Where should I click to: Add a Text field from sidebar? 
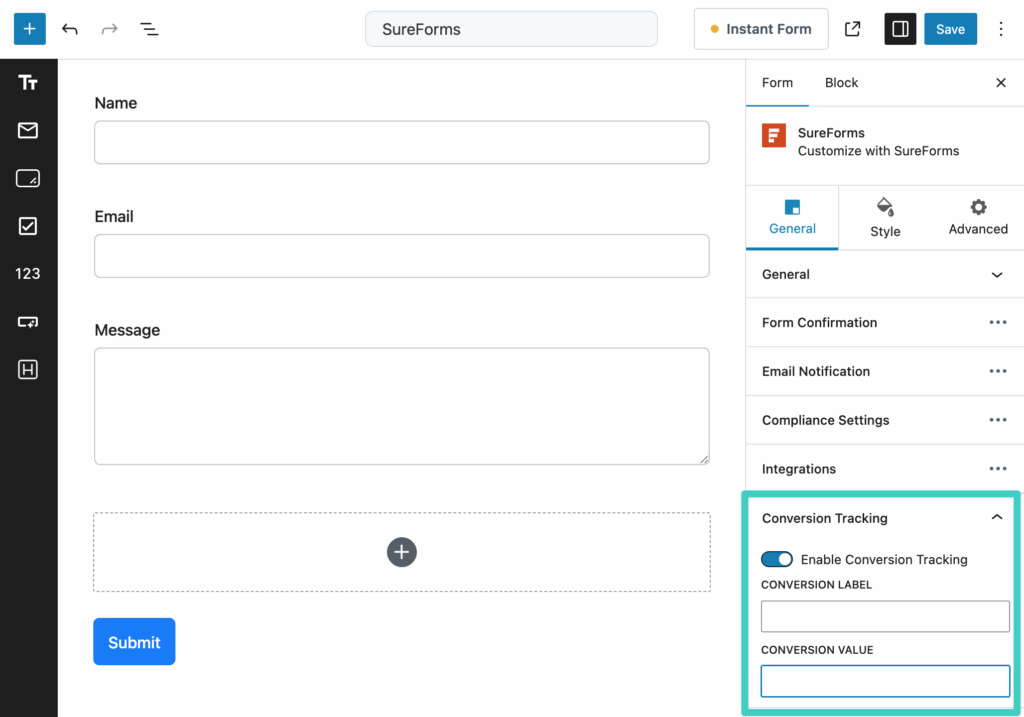click(x=27, y=82)
